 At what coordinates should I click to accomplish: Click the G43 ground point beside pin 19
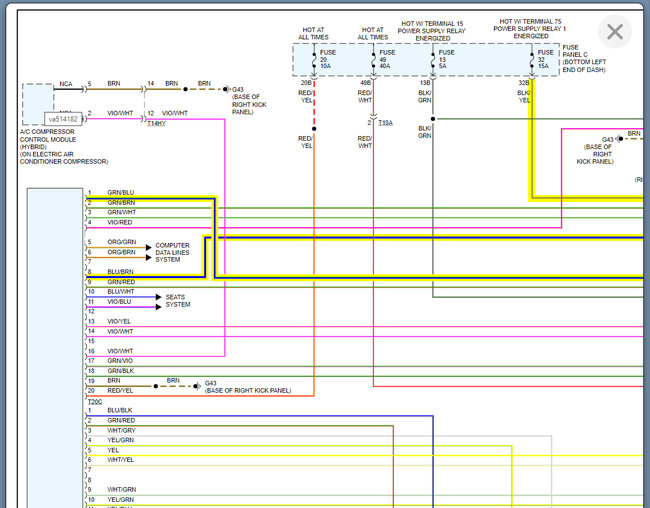(x=196, y=386)
